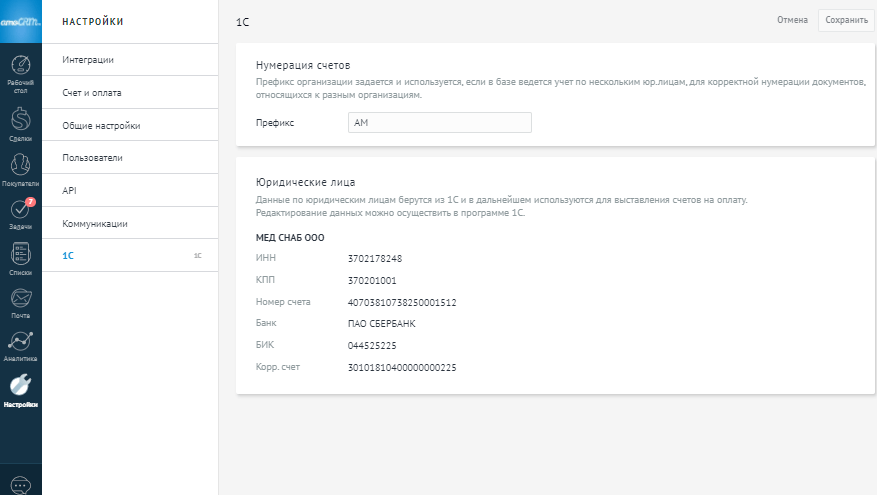The width and height of the screenshot is (877, 495).
Task: Open the Рабочий стол dashboard icon
Action: [21, 74]
